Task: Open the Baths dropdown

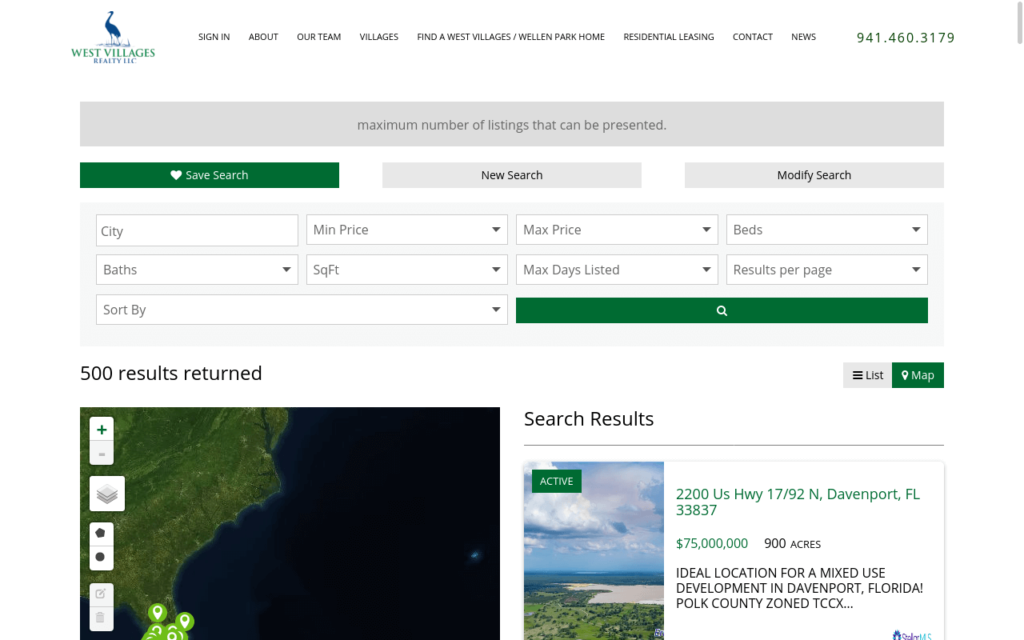Action: 197,270
